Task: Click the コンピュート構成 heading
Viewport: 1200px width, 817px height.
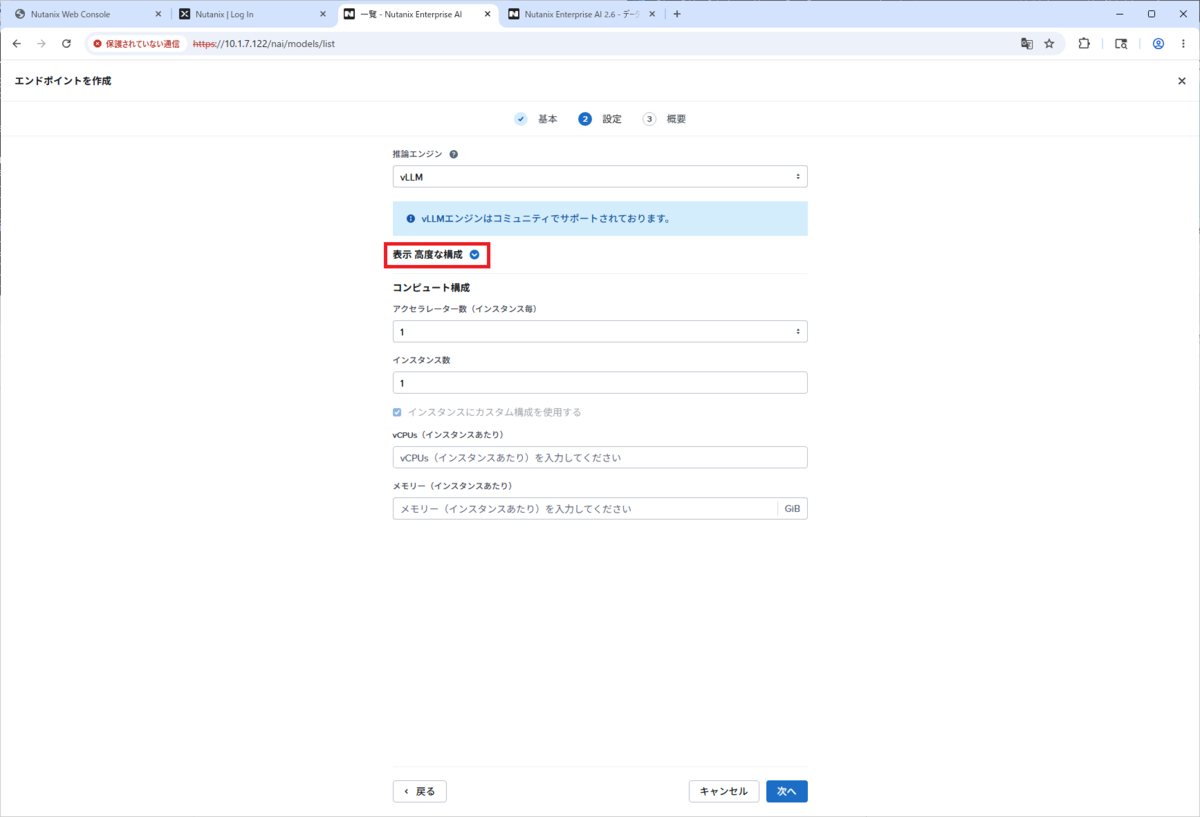Action: pos(432,288)
